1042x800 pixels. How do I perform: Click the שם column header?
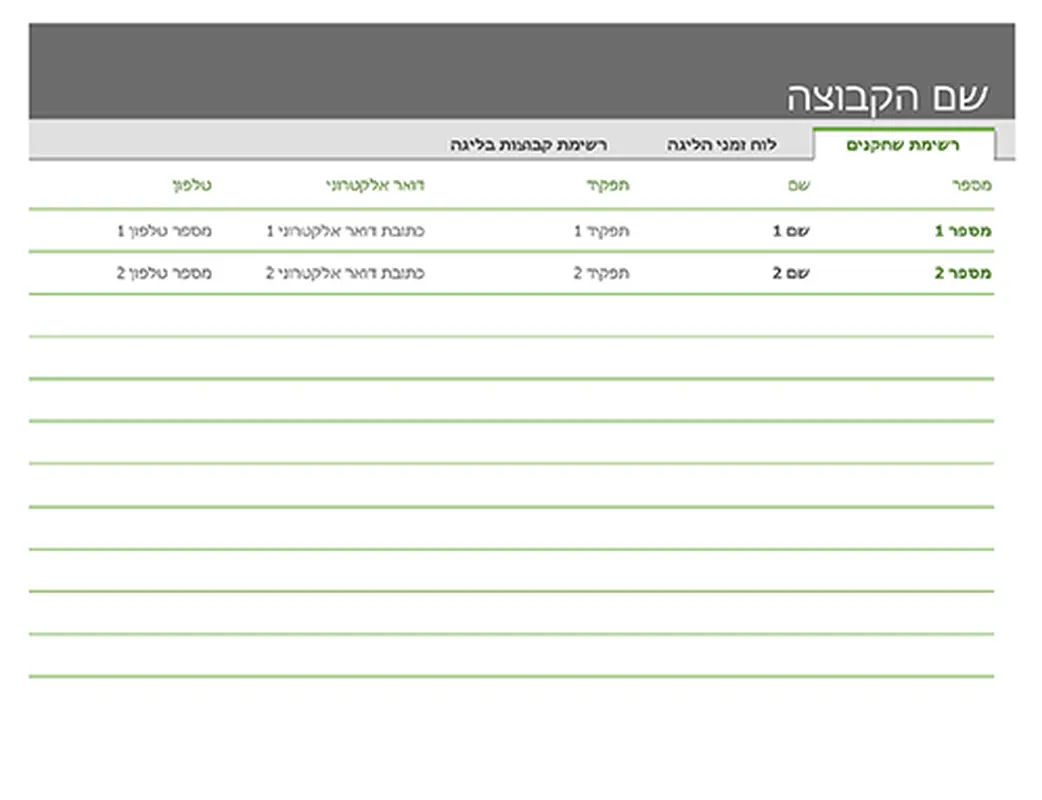[x=799, y=185]
